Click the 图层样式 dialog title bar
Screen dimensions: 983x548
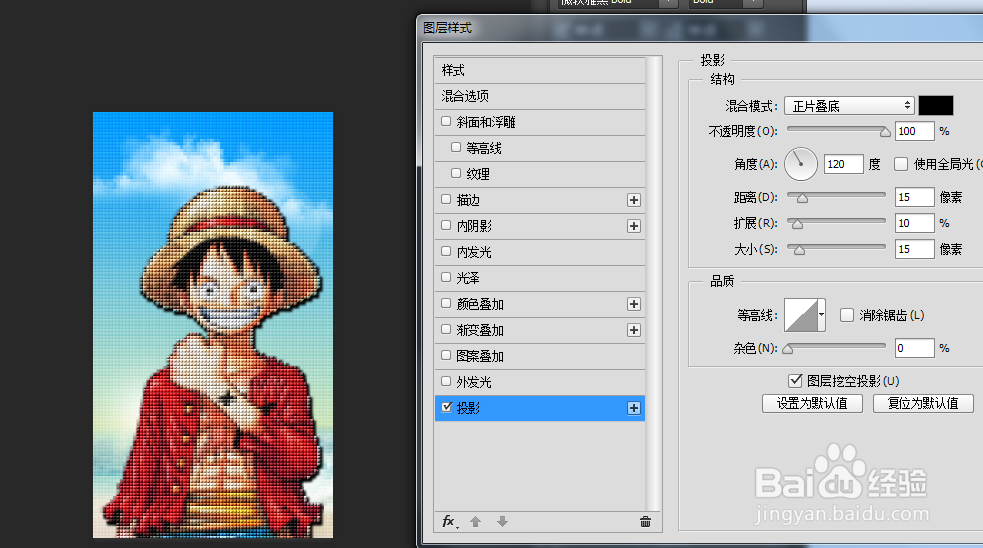pos(699,28)
